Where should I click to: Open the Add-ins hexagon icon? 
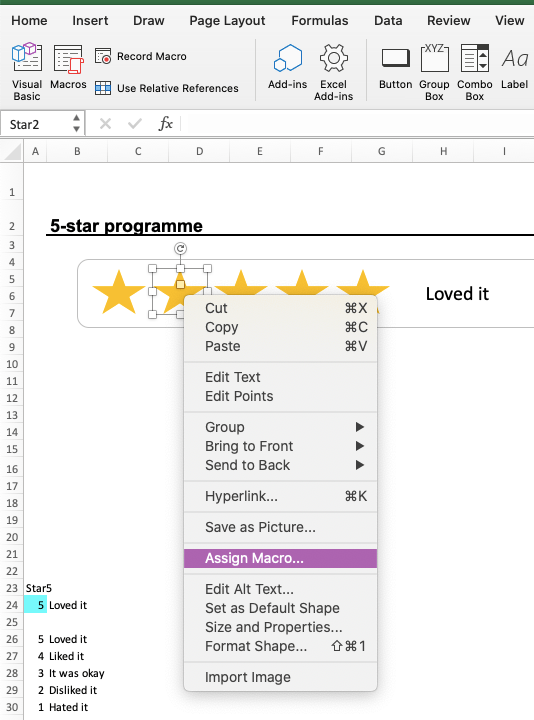pyautogui.click(x=288, y=58)
